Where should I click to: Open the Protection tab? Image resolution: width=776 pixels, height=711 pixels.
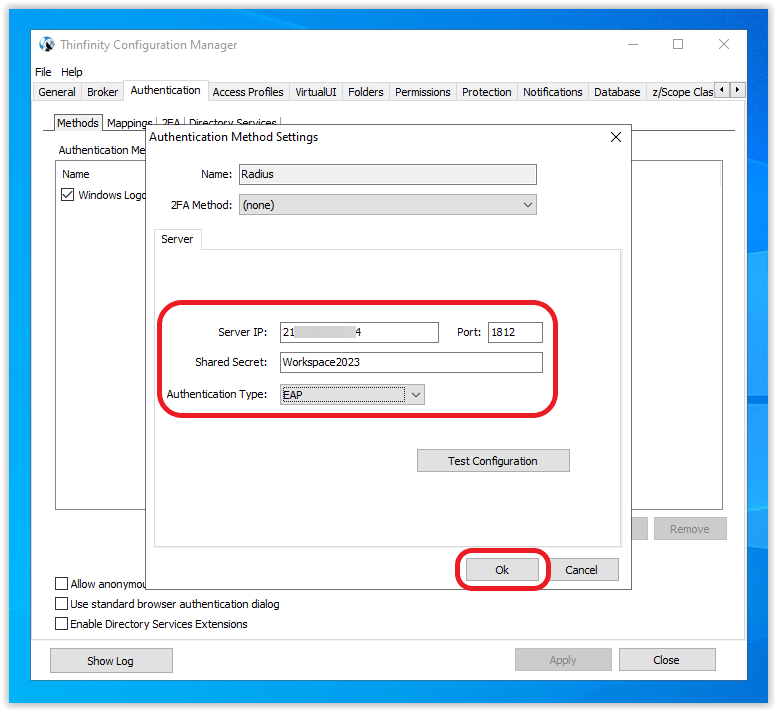[x=486, y=92]
